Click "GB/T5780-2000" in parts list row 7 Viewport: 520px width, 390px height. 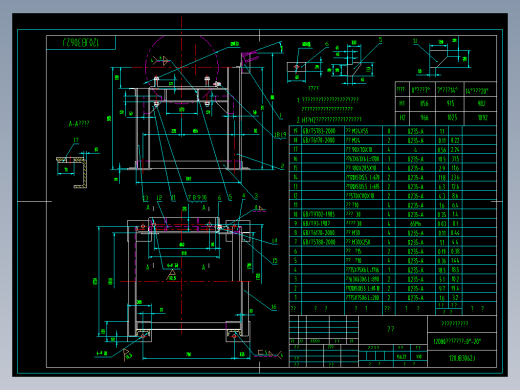click(319, 242)
